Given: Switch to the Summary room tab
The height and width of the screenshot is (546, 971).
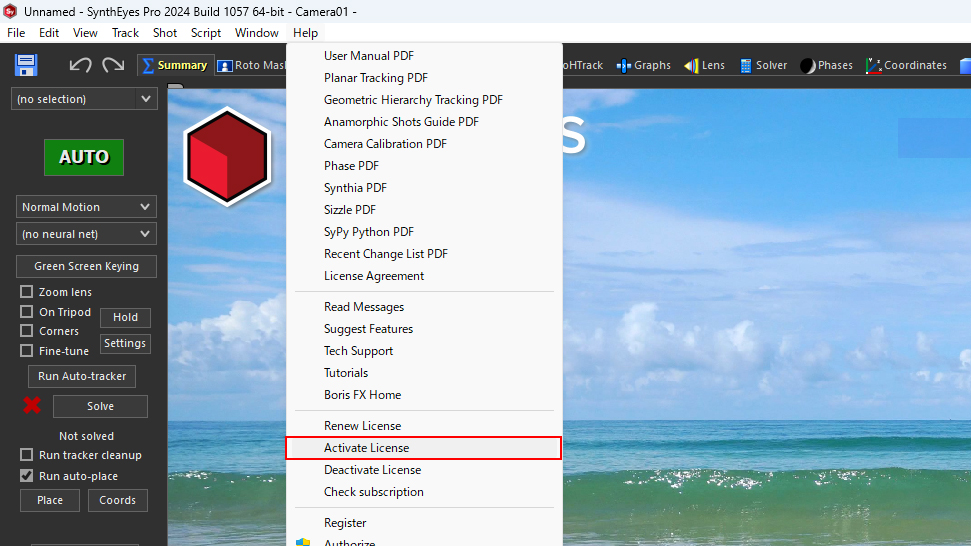Looking at the screenshot, I should coord(175,65).
